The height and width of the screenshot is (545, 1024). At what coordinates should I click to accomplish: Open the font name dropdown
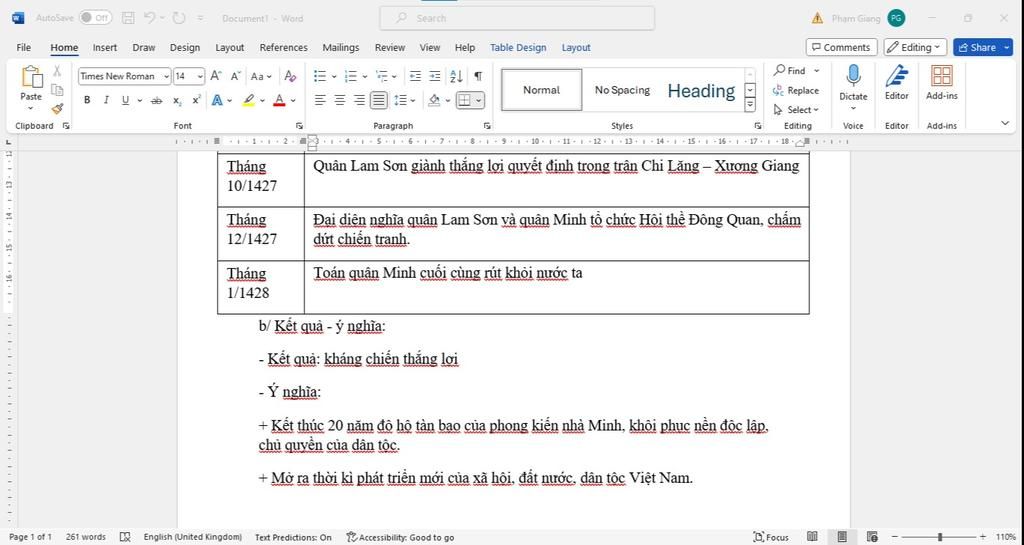(167, 76)
